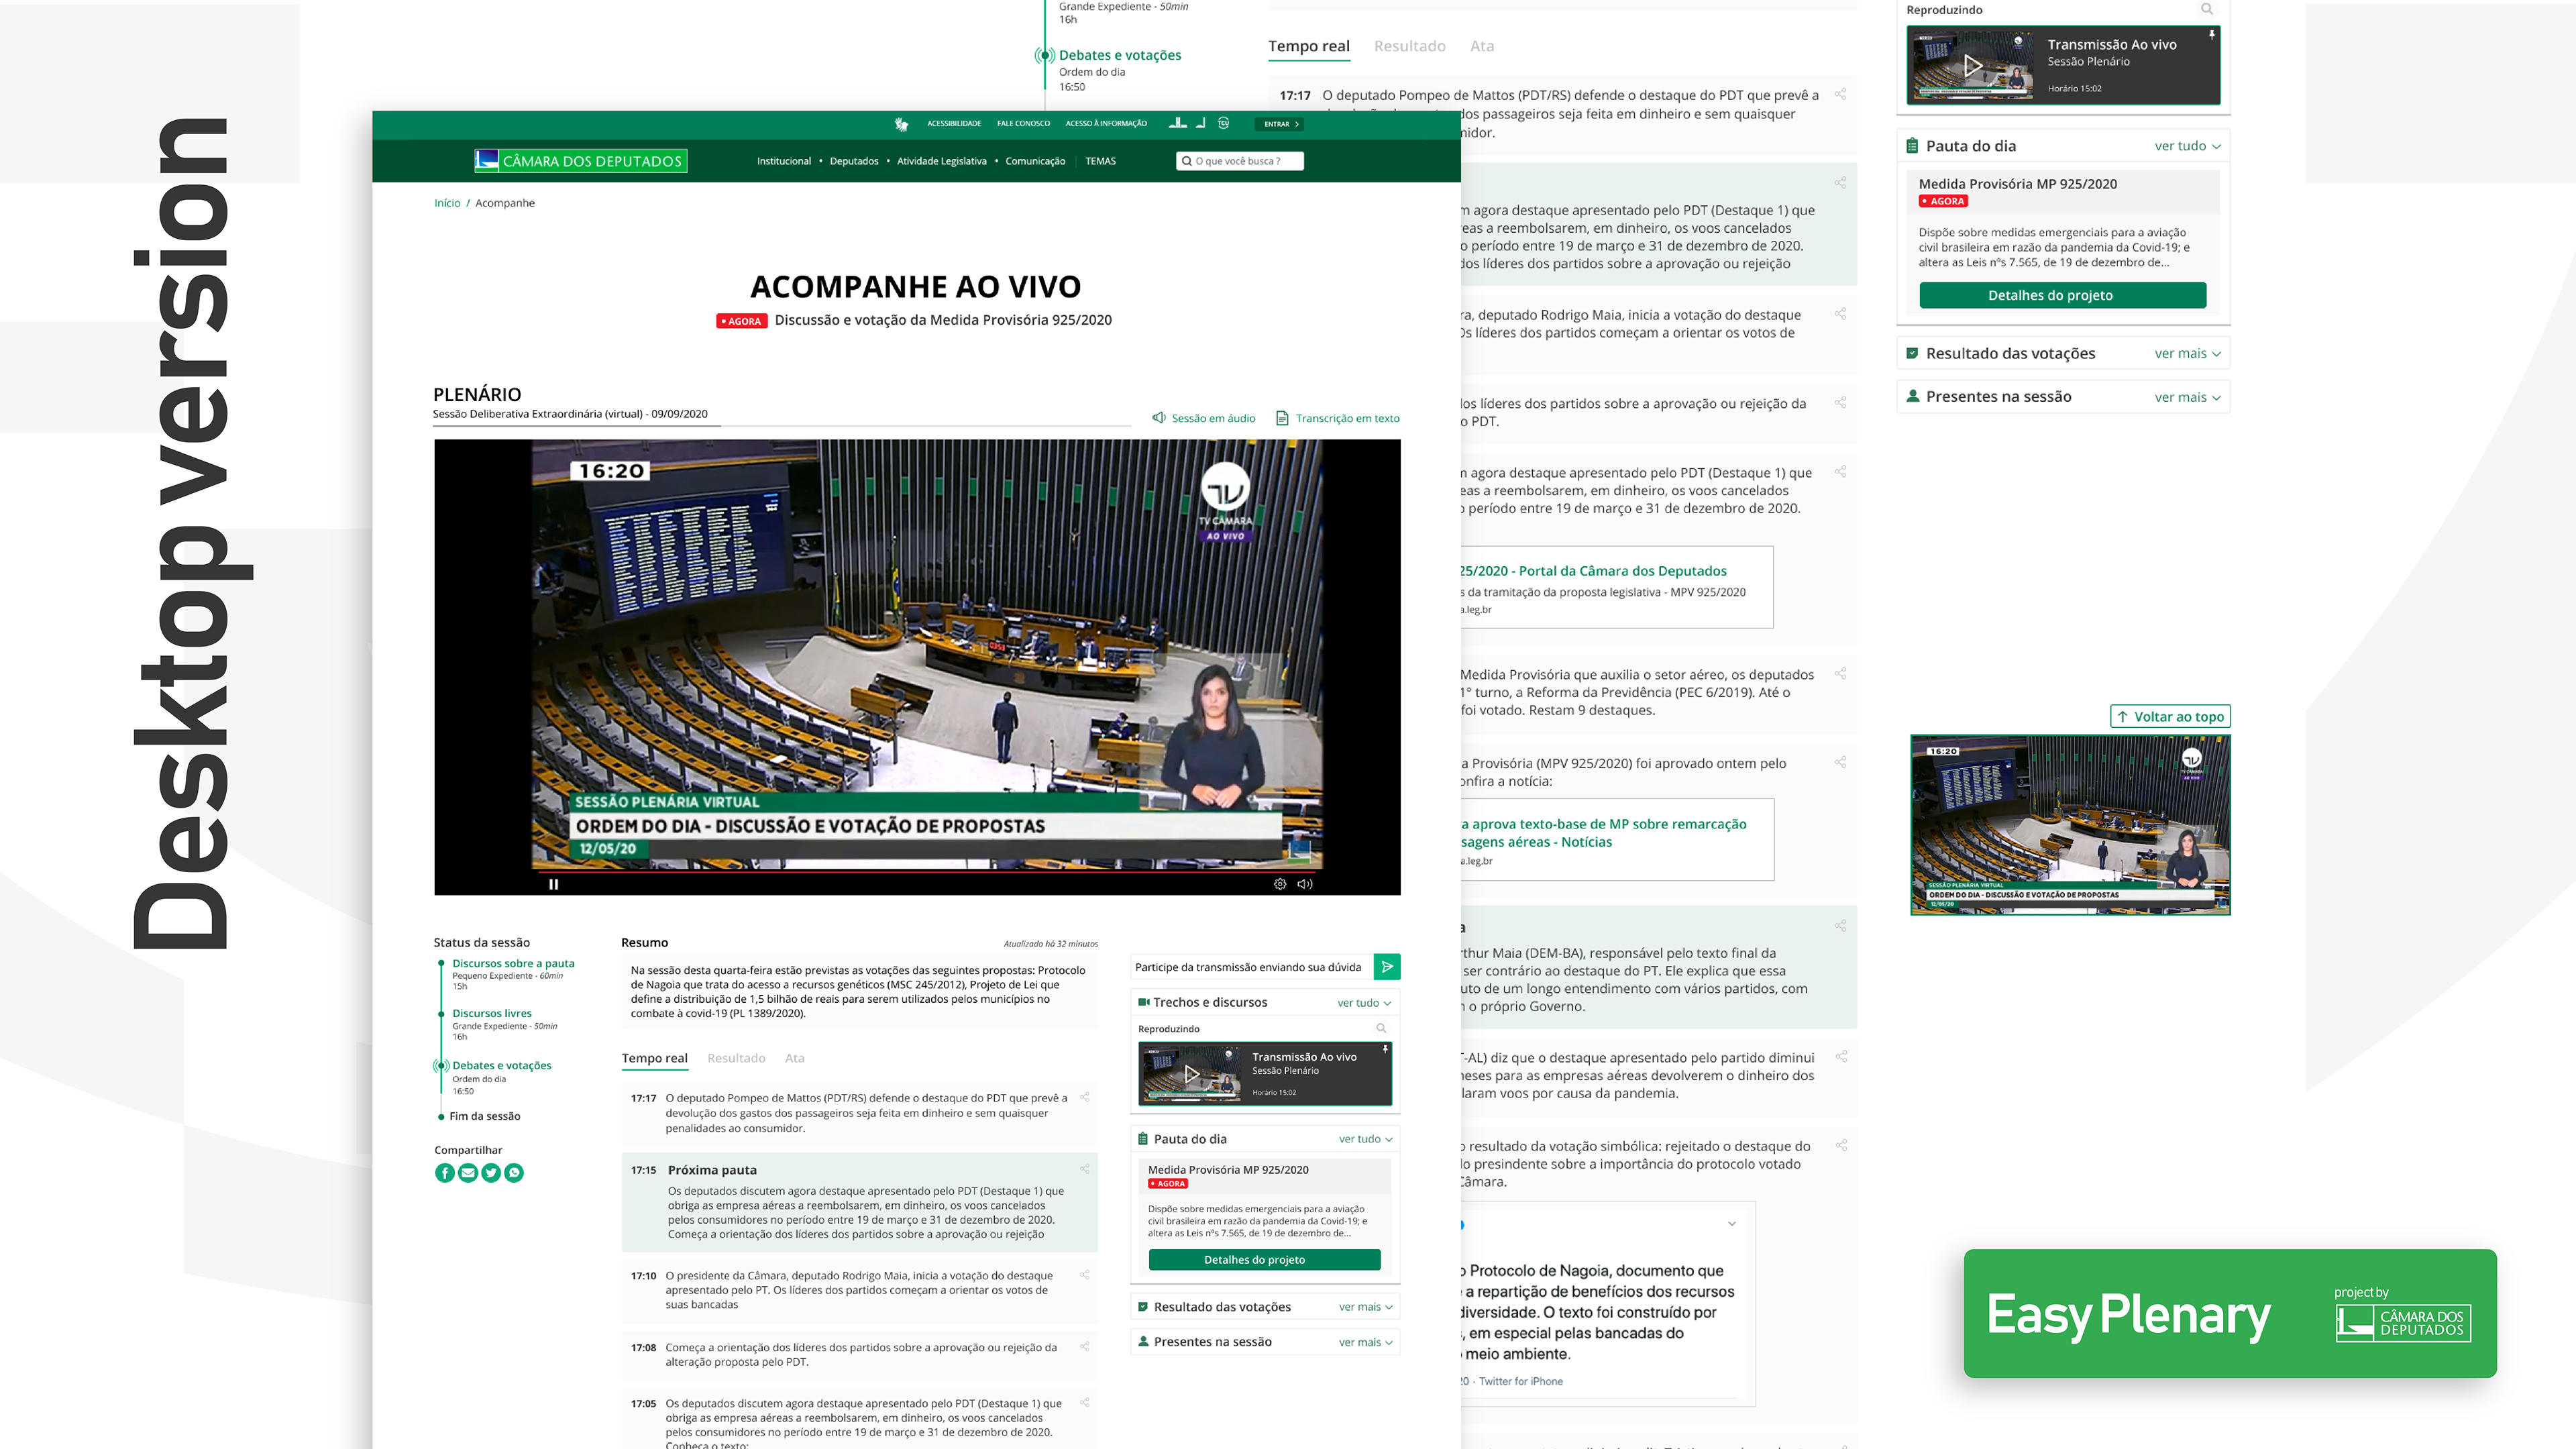The image size is (2576, 1449).
Task: Click search icon beside Reproduzindo in page sidebar
Action: [x=1381, y=1028]
